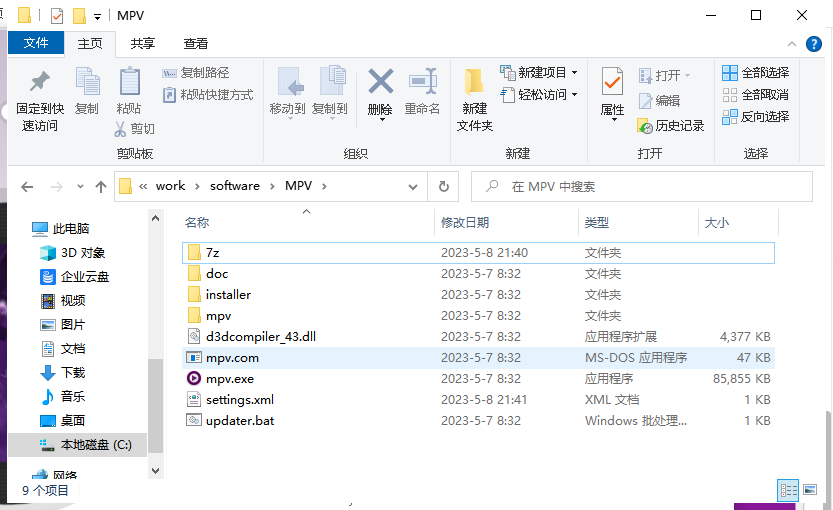Select the mpv.exe file
Image resolution: width=833 pixels, height=510 pixels.
coord(478,379)
